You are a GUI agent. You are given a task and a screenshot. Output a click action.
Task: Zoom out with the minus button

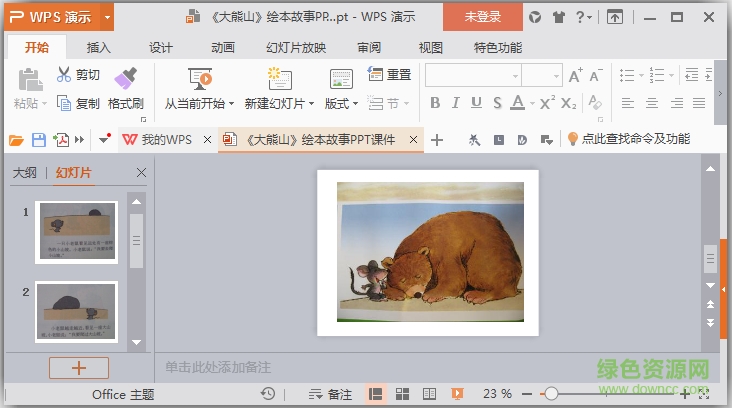click(527, 394)
